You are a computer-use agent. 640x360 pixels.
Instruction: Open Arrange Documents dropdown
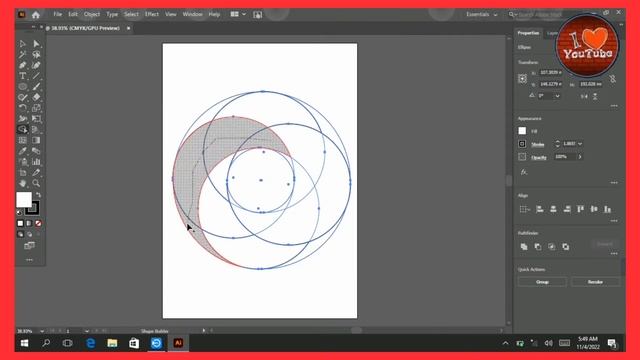click(238, 14)
